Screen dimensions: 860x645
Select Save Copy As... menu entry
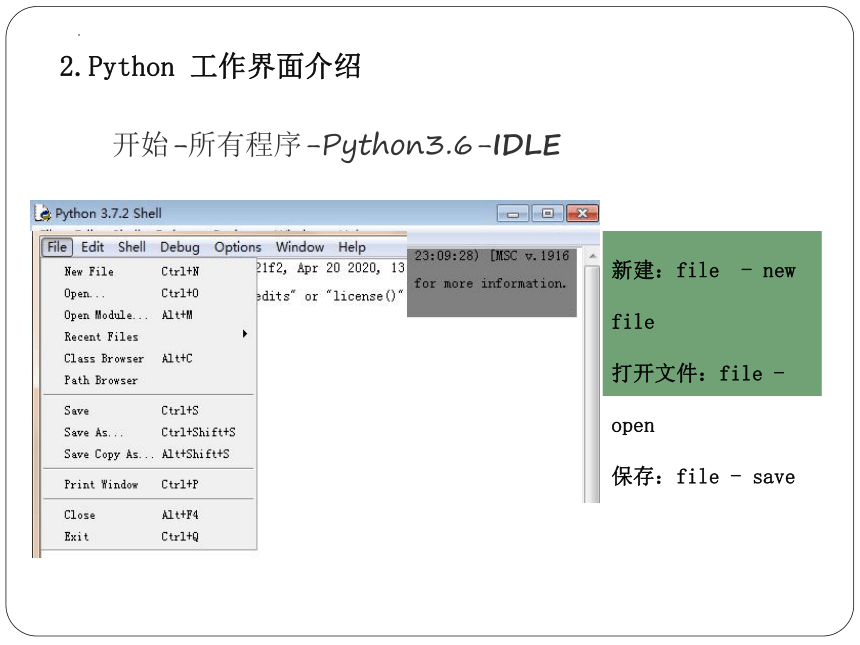[x=149, y=454]
